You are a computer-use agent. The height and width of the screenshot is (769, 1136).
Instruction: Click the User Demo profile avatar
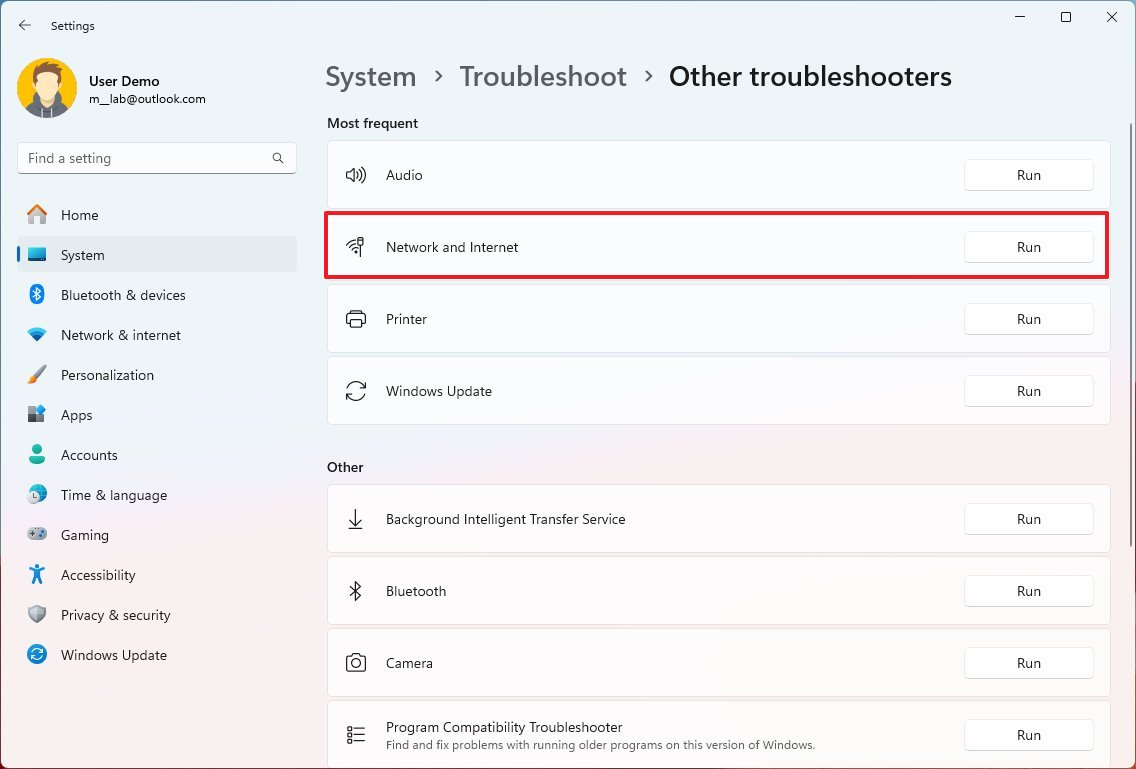tap(47, 88)
